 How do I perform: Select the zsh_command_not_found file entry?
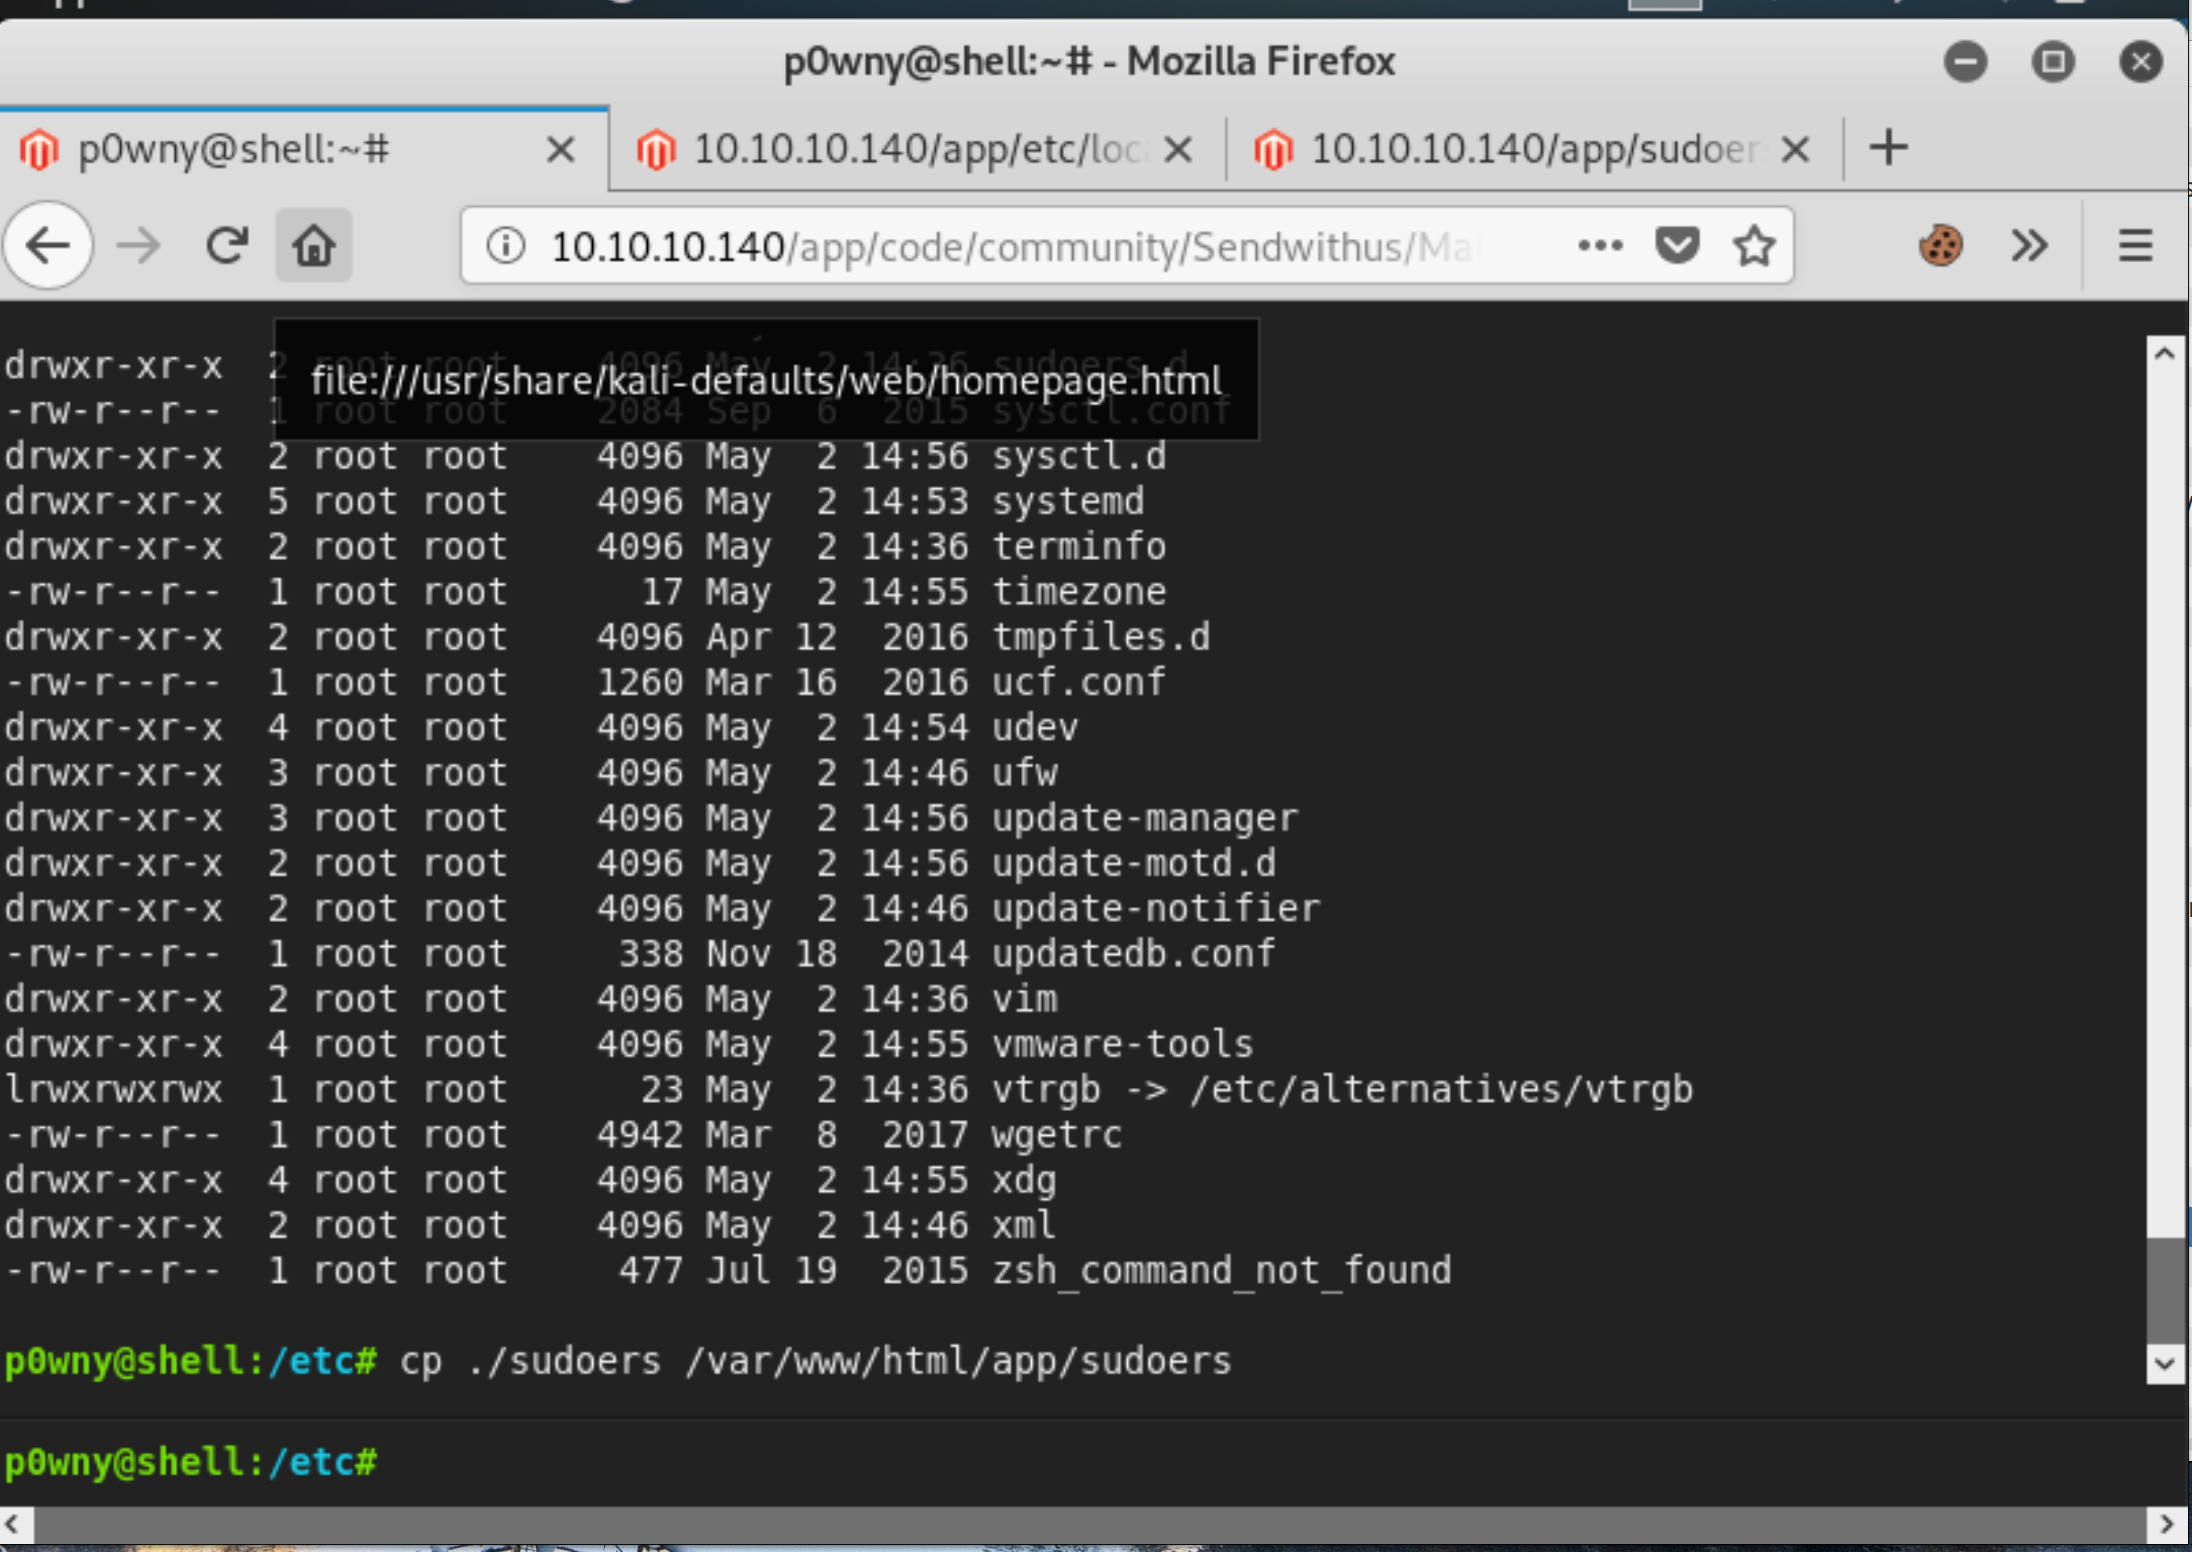[x=1222, y=1271]
